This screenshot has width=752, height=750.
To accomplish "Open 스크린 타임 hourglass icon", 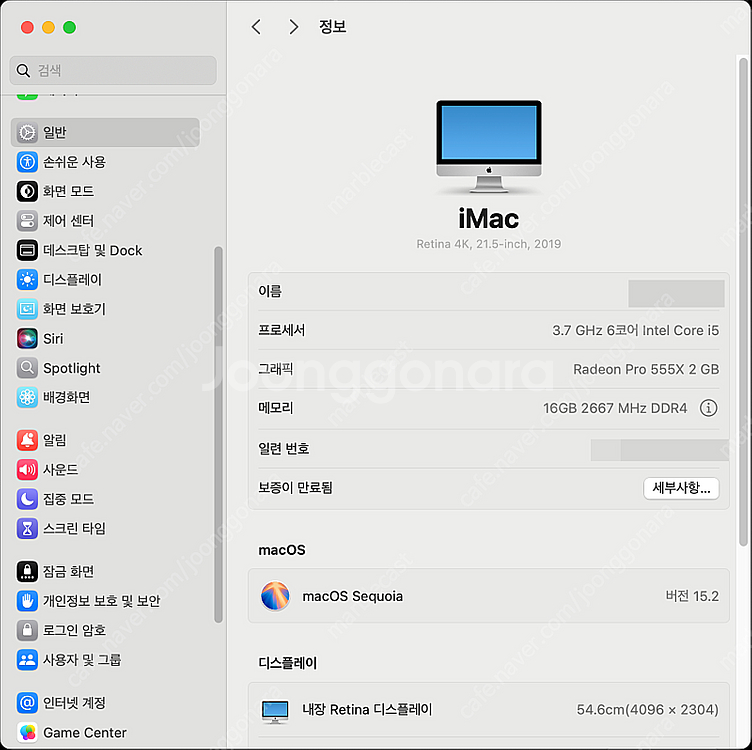I will (x=27, y=528).
